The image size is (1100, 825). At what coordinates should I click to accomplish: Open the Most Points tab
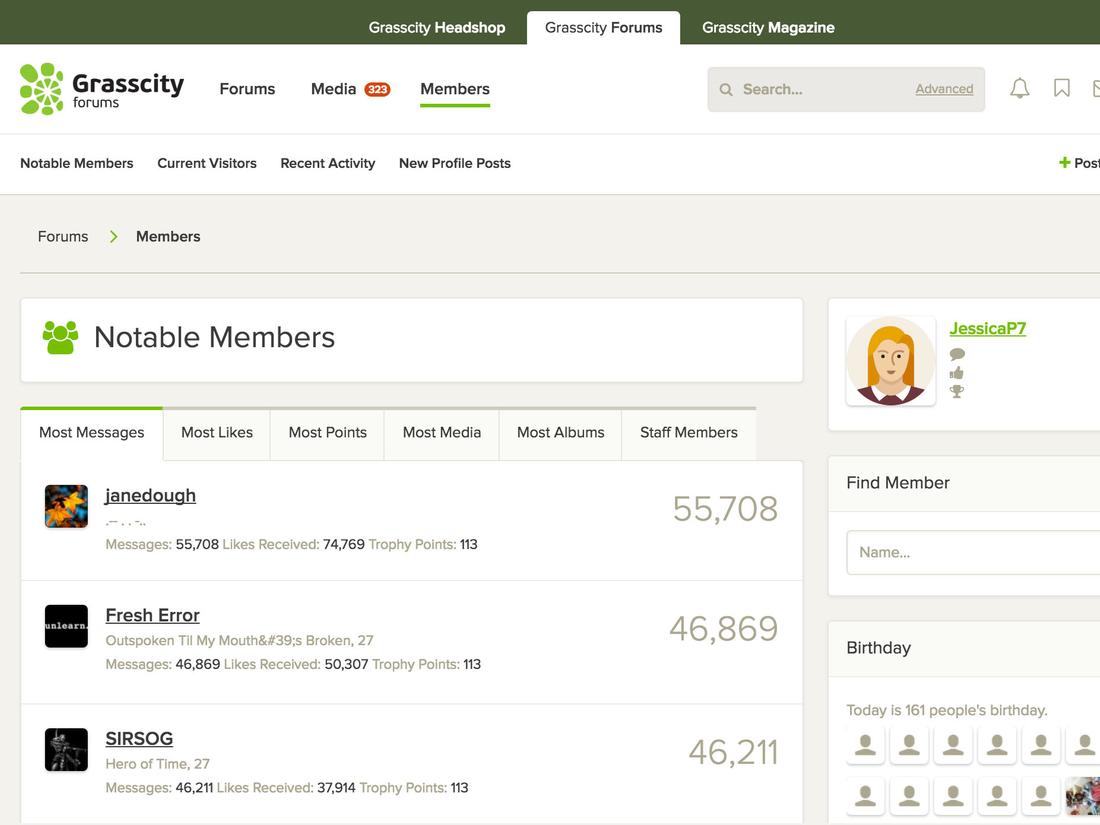point(327,433)
